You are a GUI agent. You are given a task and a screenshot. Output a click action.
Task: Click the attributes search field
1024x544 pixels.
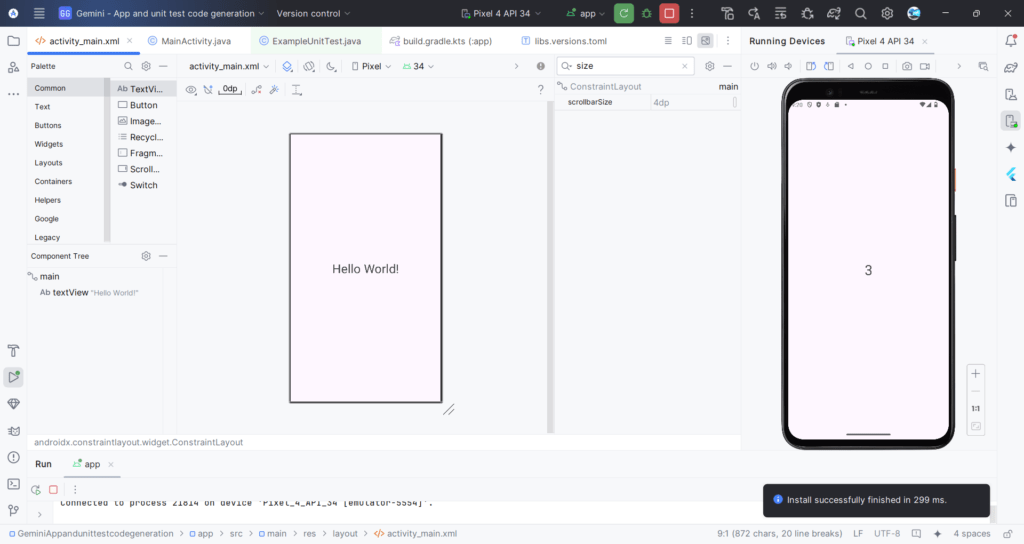pos(625,66)
